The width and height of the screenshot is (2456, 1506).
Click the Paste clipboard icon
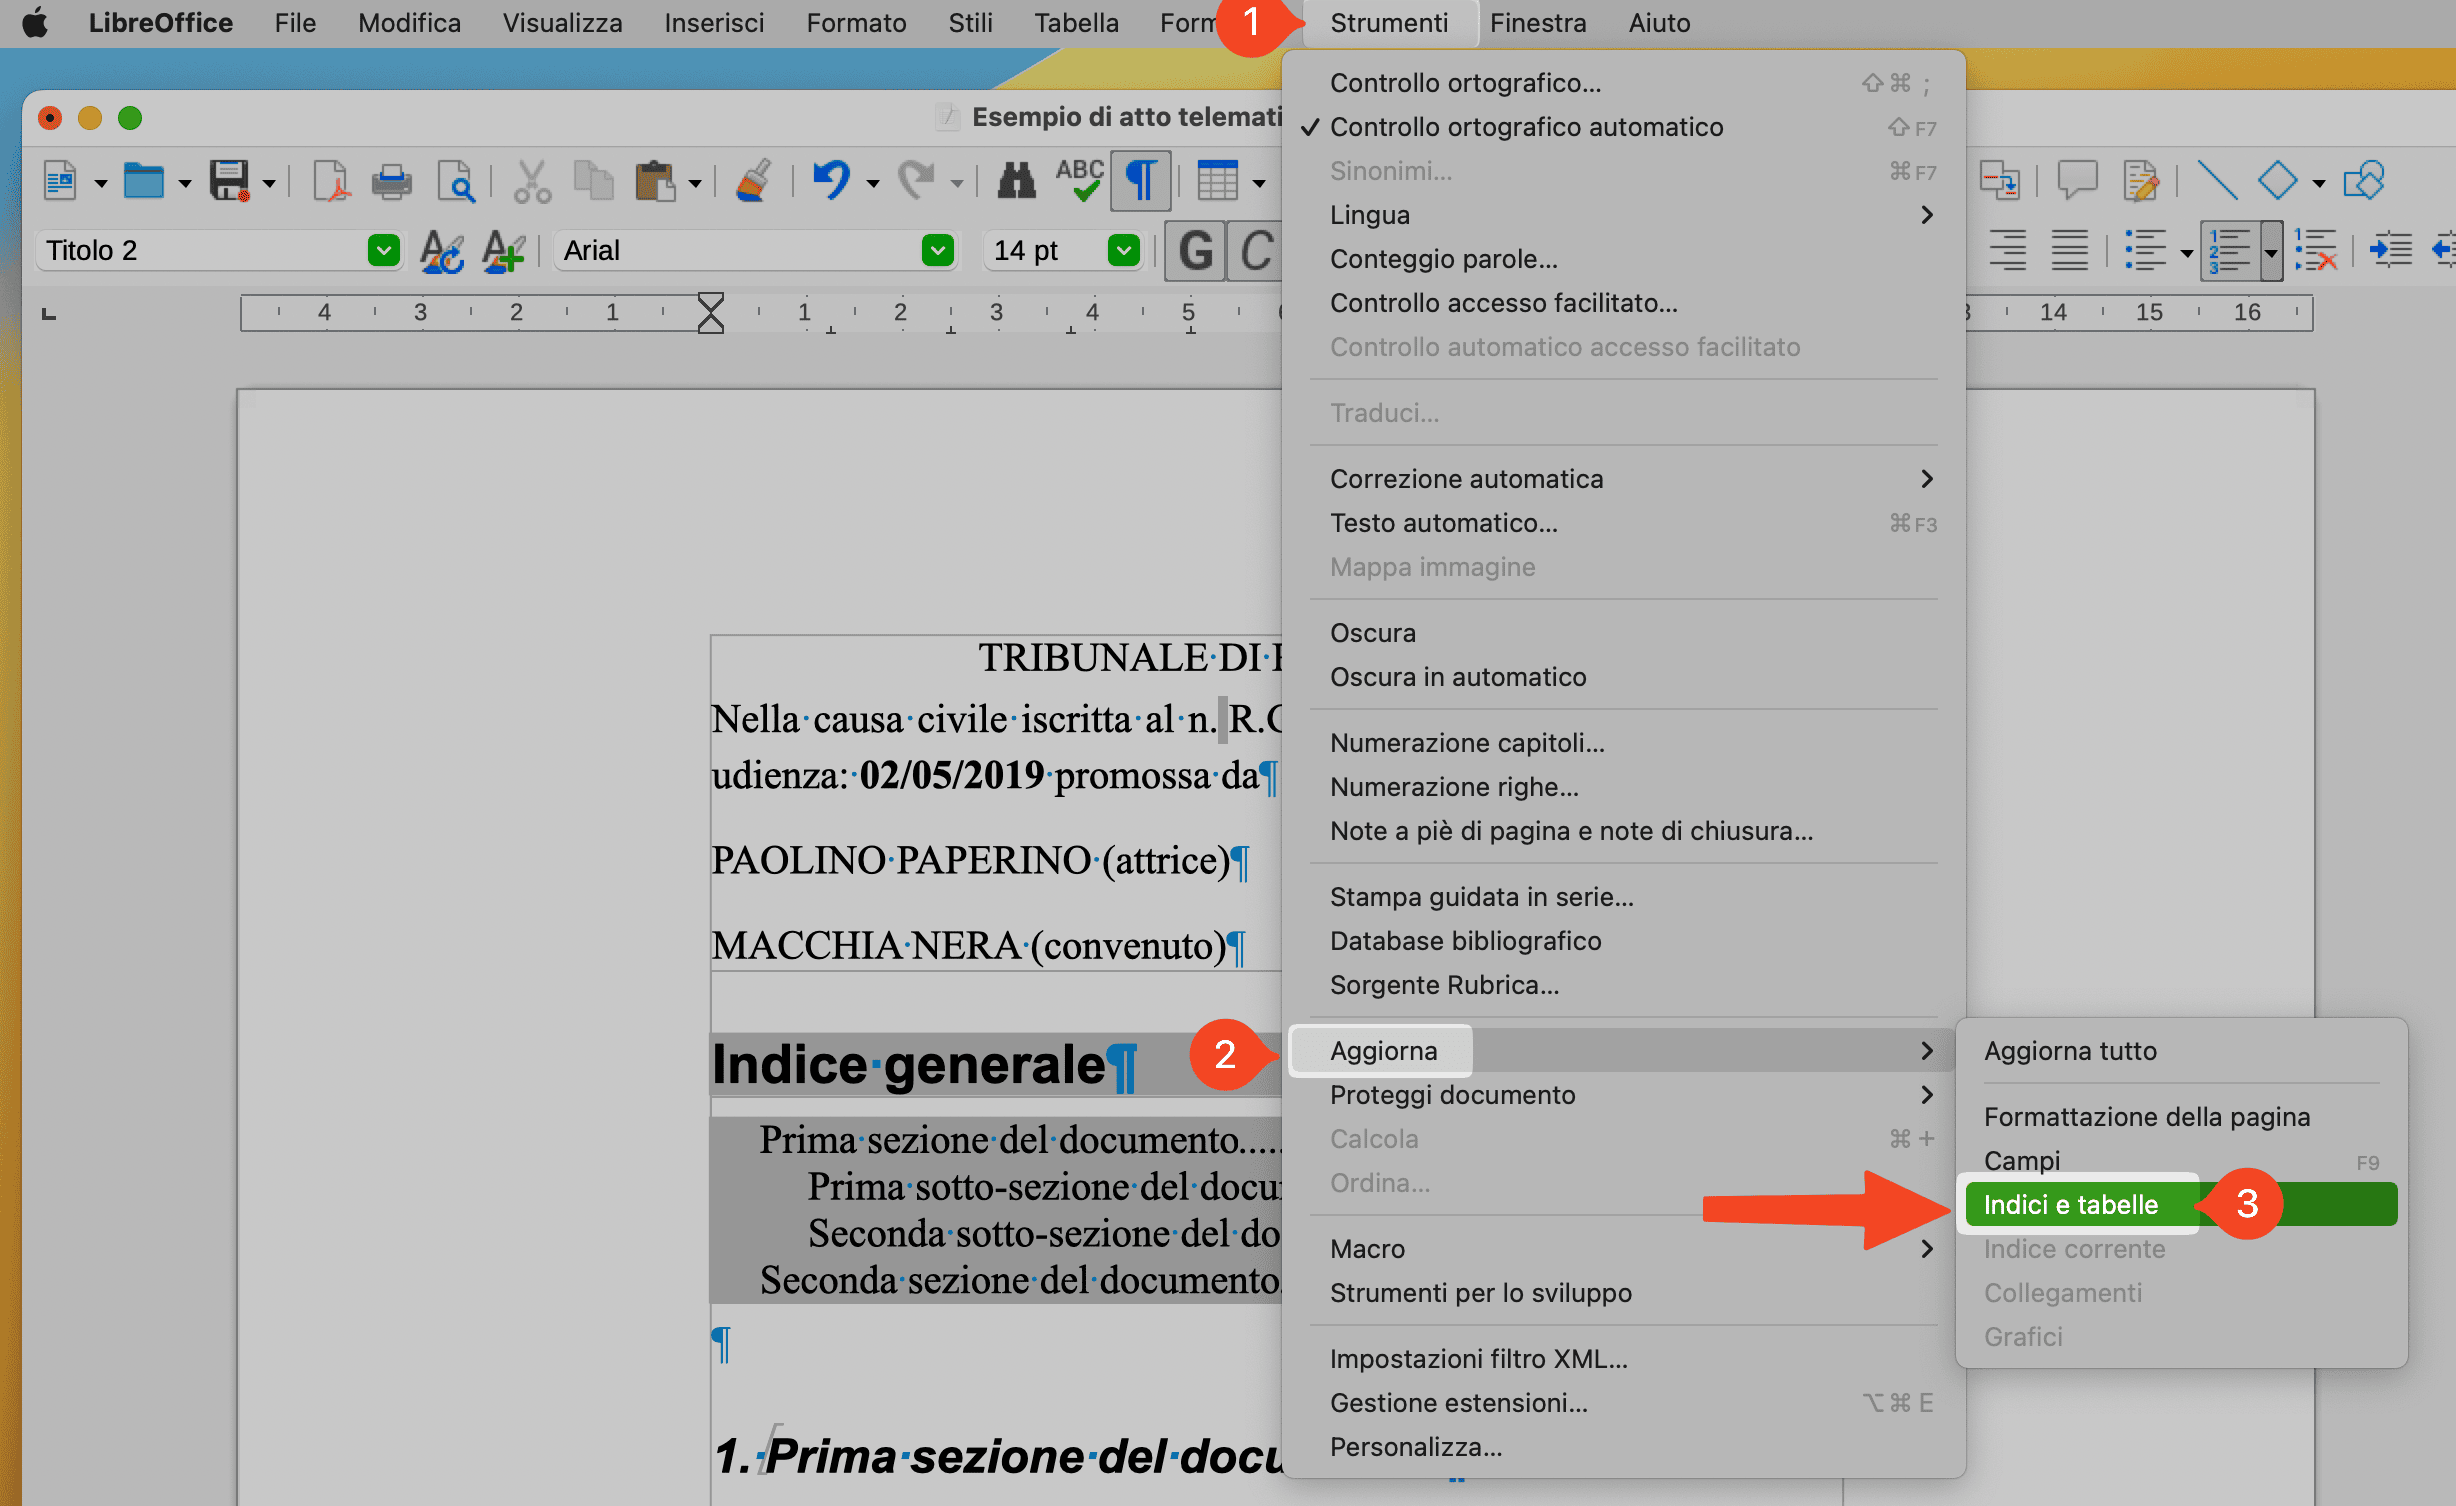pyautogui.click(x=655, y=182)
